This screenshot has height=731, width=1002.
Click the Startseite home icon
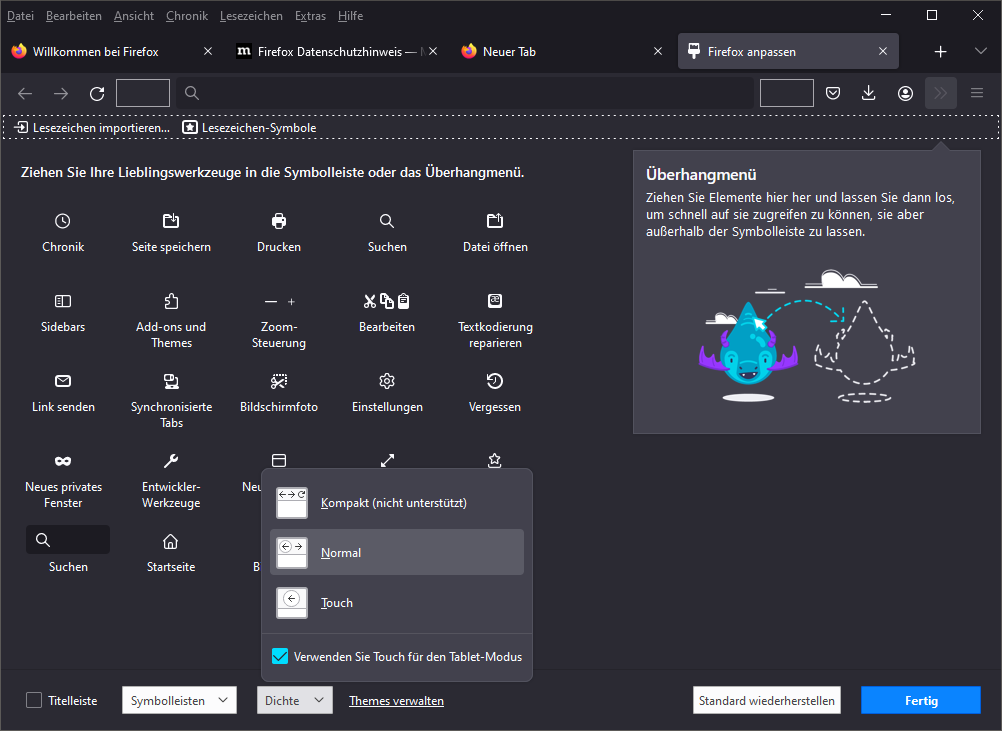[171, 541]
